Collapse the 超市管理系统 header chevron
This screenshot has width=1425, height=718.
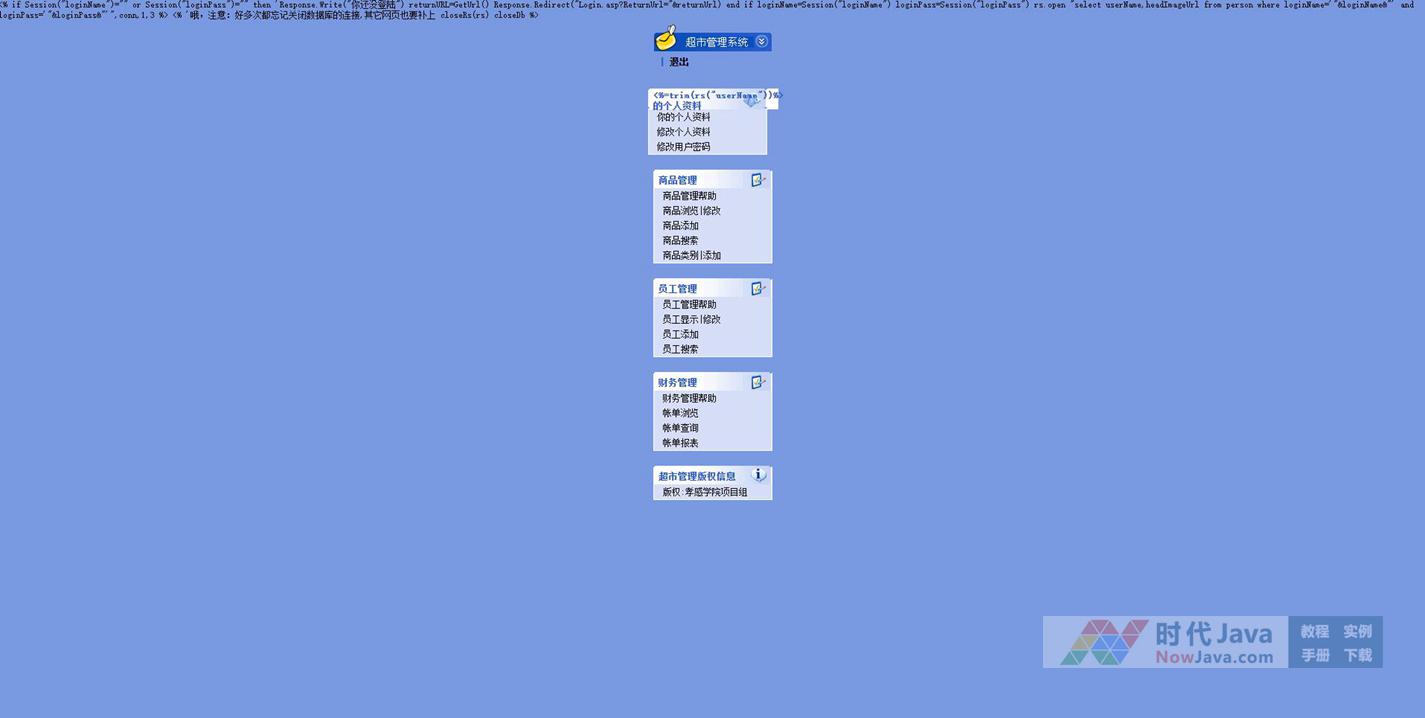click(x=762, y=41)
